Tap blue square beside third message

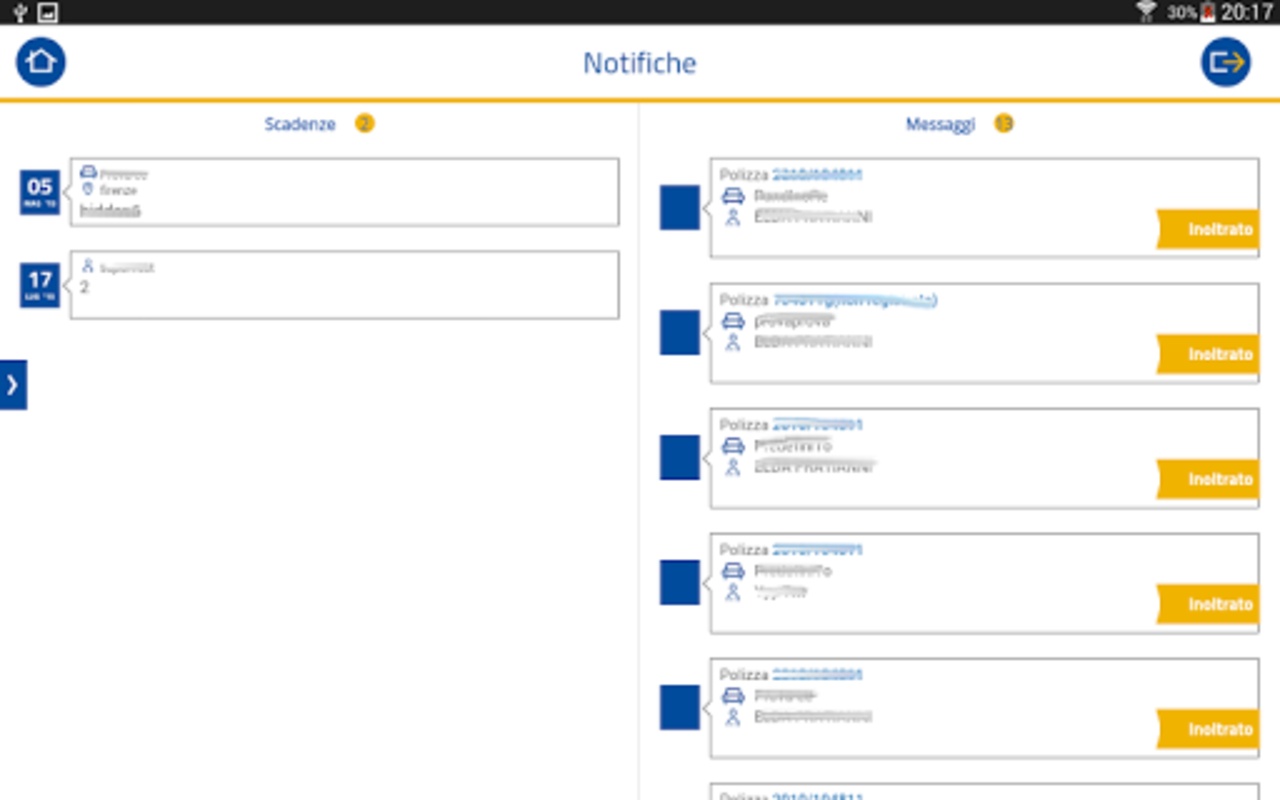680,458
